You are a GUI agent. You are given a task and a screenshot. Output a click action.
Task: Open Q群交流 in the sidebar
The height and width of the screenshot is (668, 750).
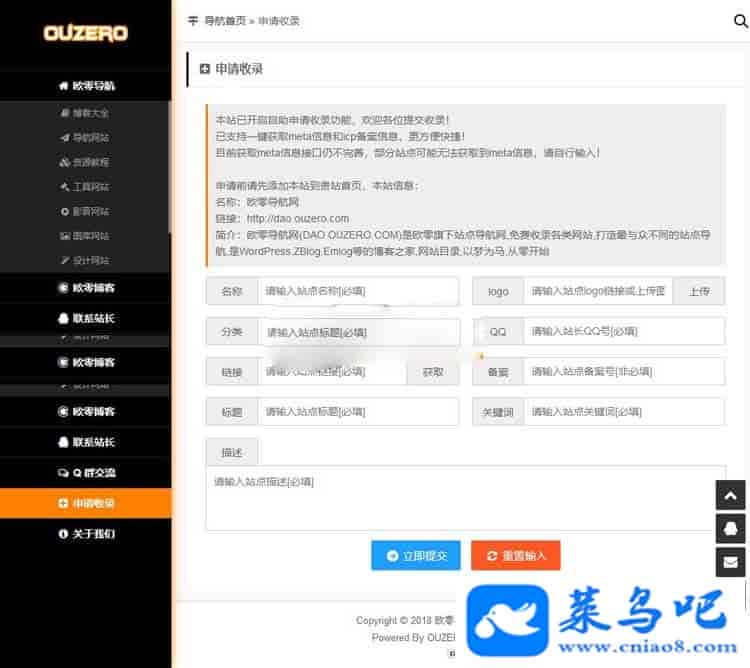[x=85, y=473]
